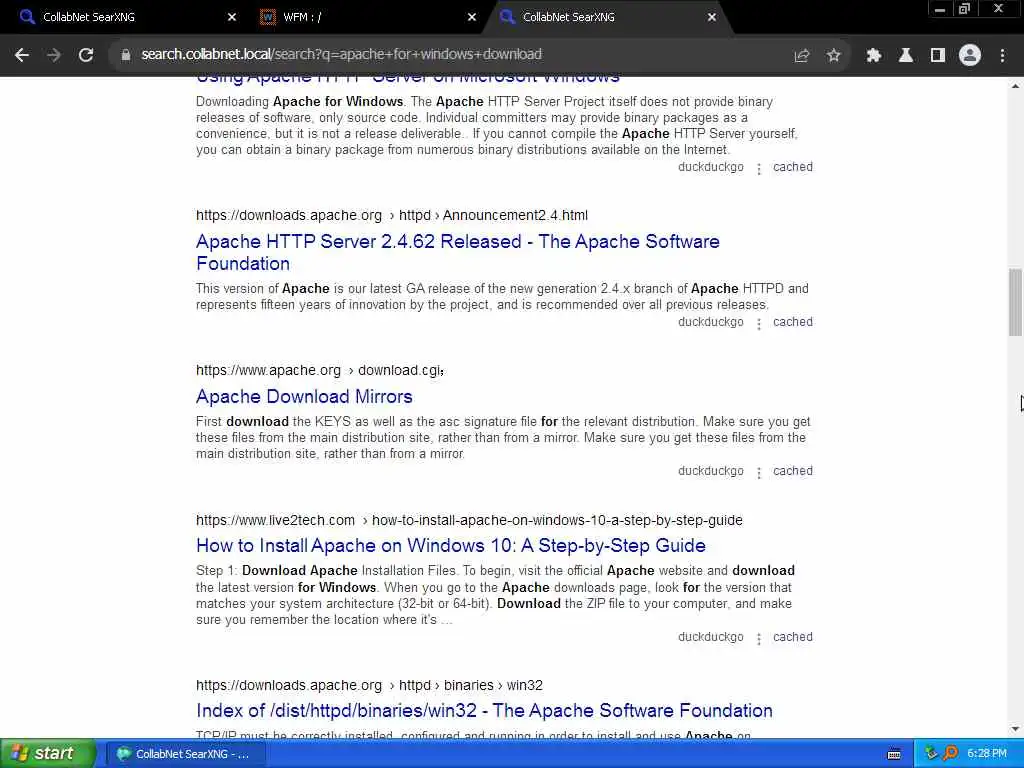Open cached copy of Apache 2.4.62 Released result
The height and width of the screenshot is (768, 1024).
(793, 322)
